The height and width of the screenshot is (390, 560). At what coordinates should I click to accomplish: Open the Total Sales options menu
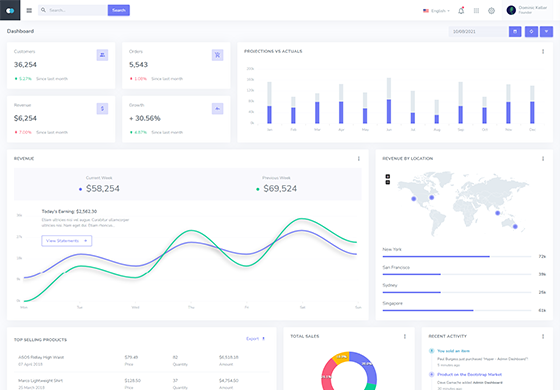(405, 336)
